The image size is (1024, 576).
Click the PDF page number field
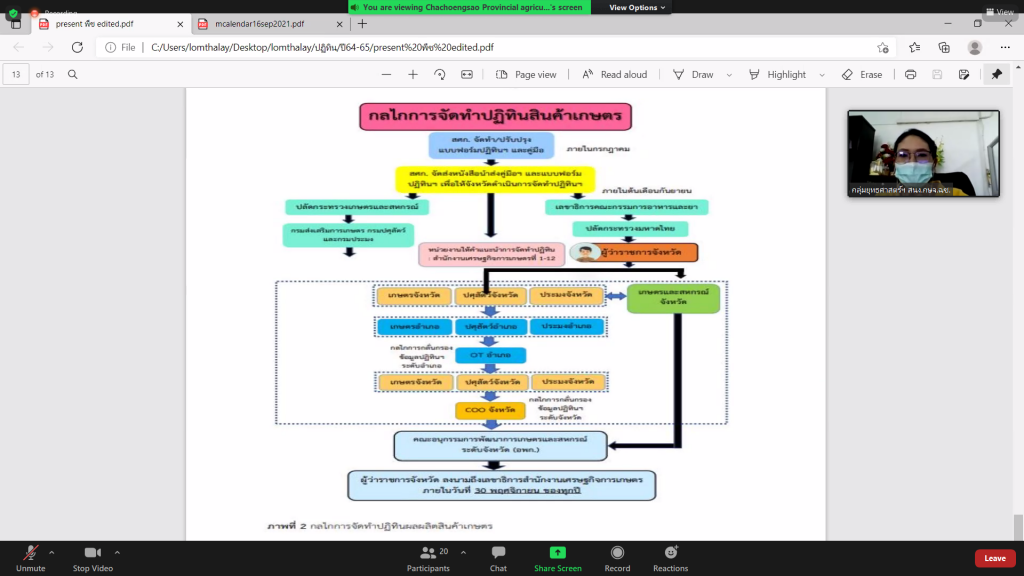coord(17,74)
